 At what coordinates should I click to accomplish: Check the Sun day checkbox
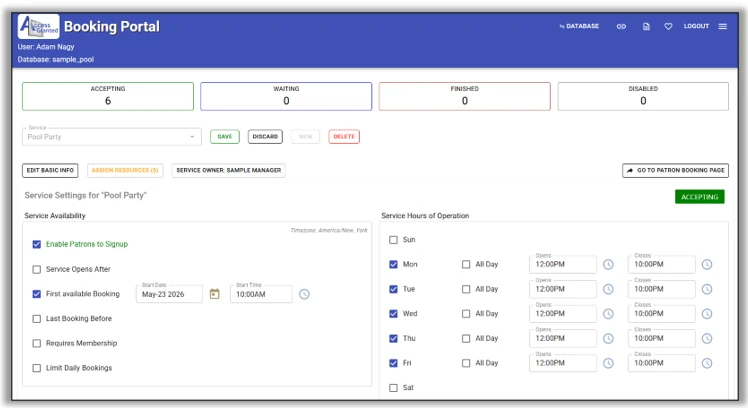point(394,240)
